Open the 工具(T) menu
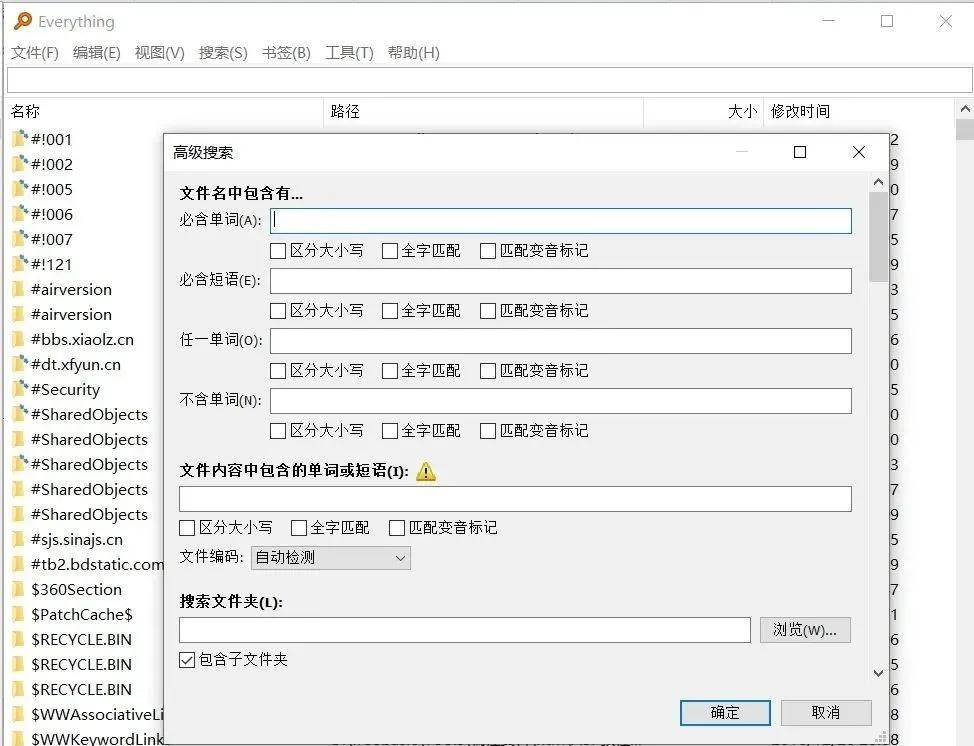Image resolution: width=974 pixels, height=746 pixels. pos(350,53)
